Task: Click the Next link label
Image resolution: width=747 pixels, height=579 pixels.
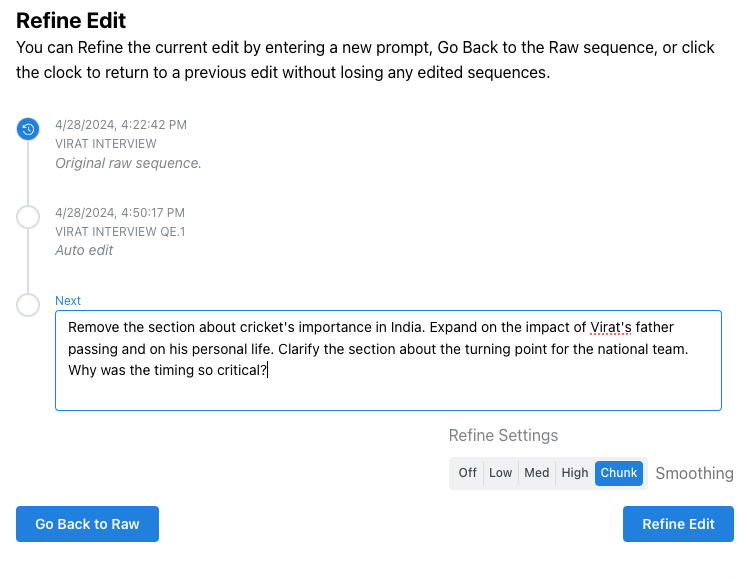Action: [68, 301]
